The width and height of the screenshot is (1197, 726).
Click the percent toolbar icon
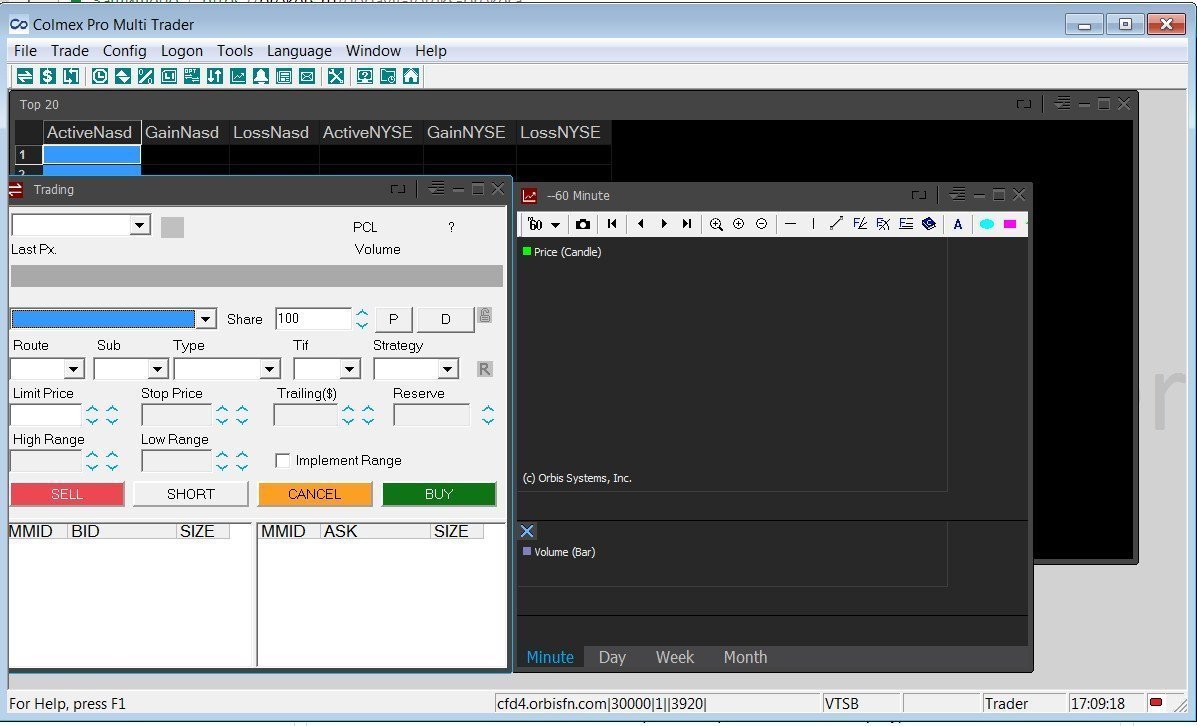pyautogui.click(x=145, y=76)
